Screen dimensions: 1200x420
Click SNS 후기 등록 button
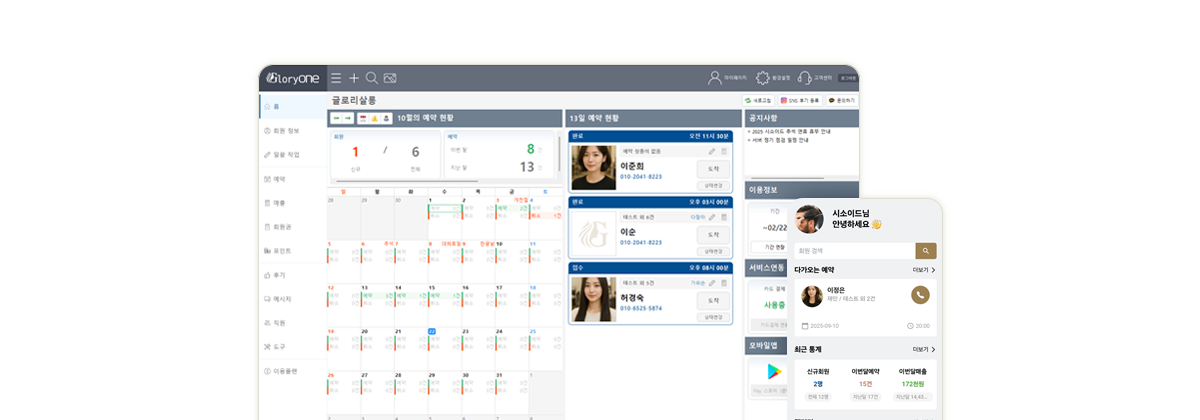[800, 100]
